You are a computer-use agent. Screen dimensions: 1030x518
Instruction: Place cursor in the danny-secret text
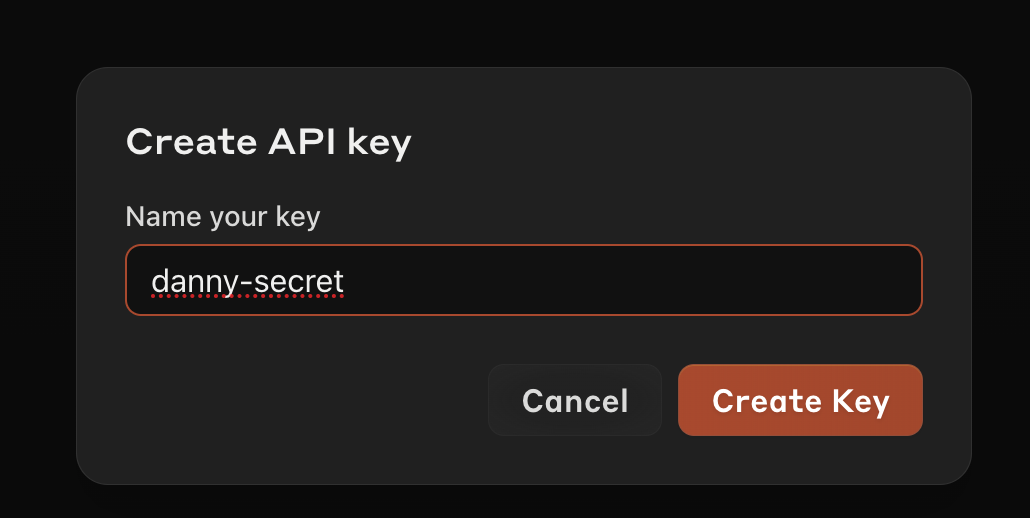click(248, 282)
